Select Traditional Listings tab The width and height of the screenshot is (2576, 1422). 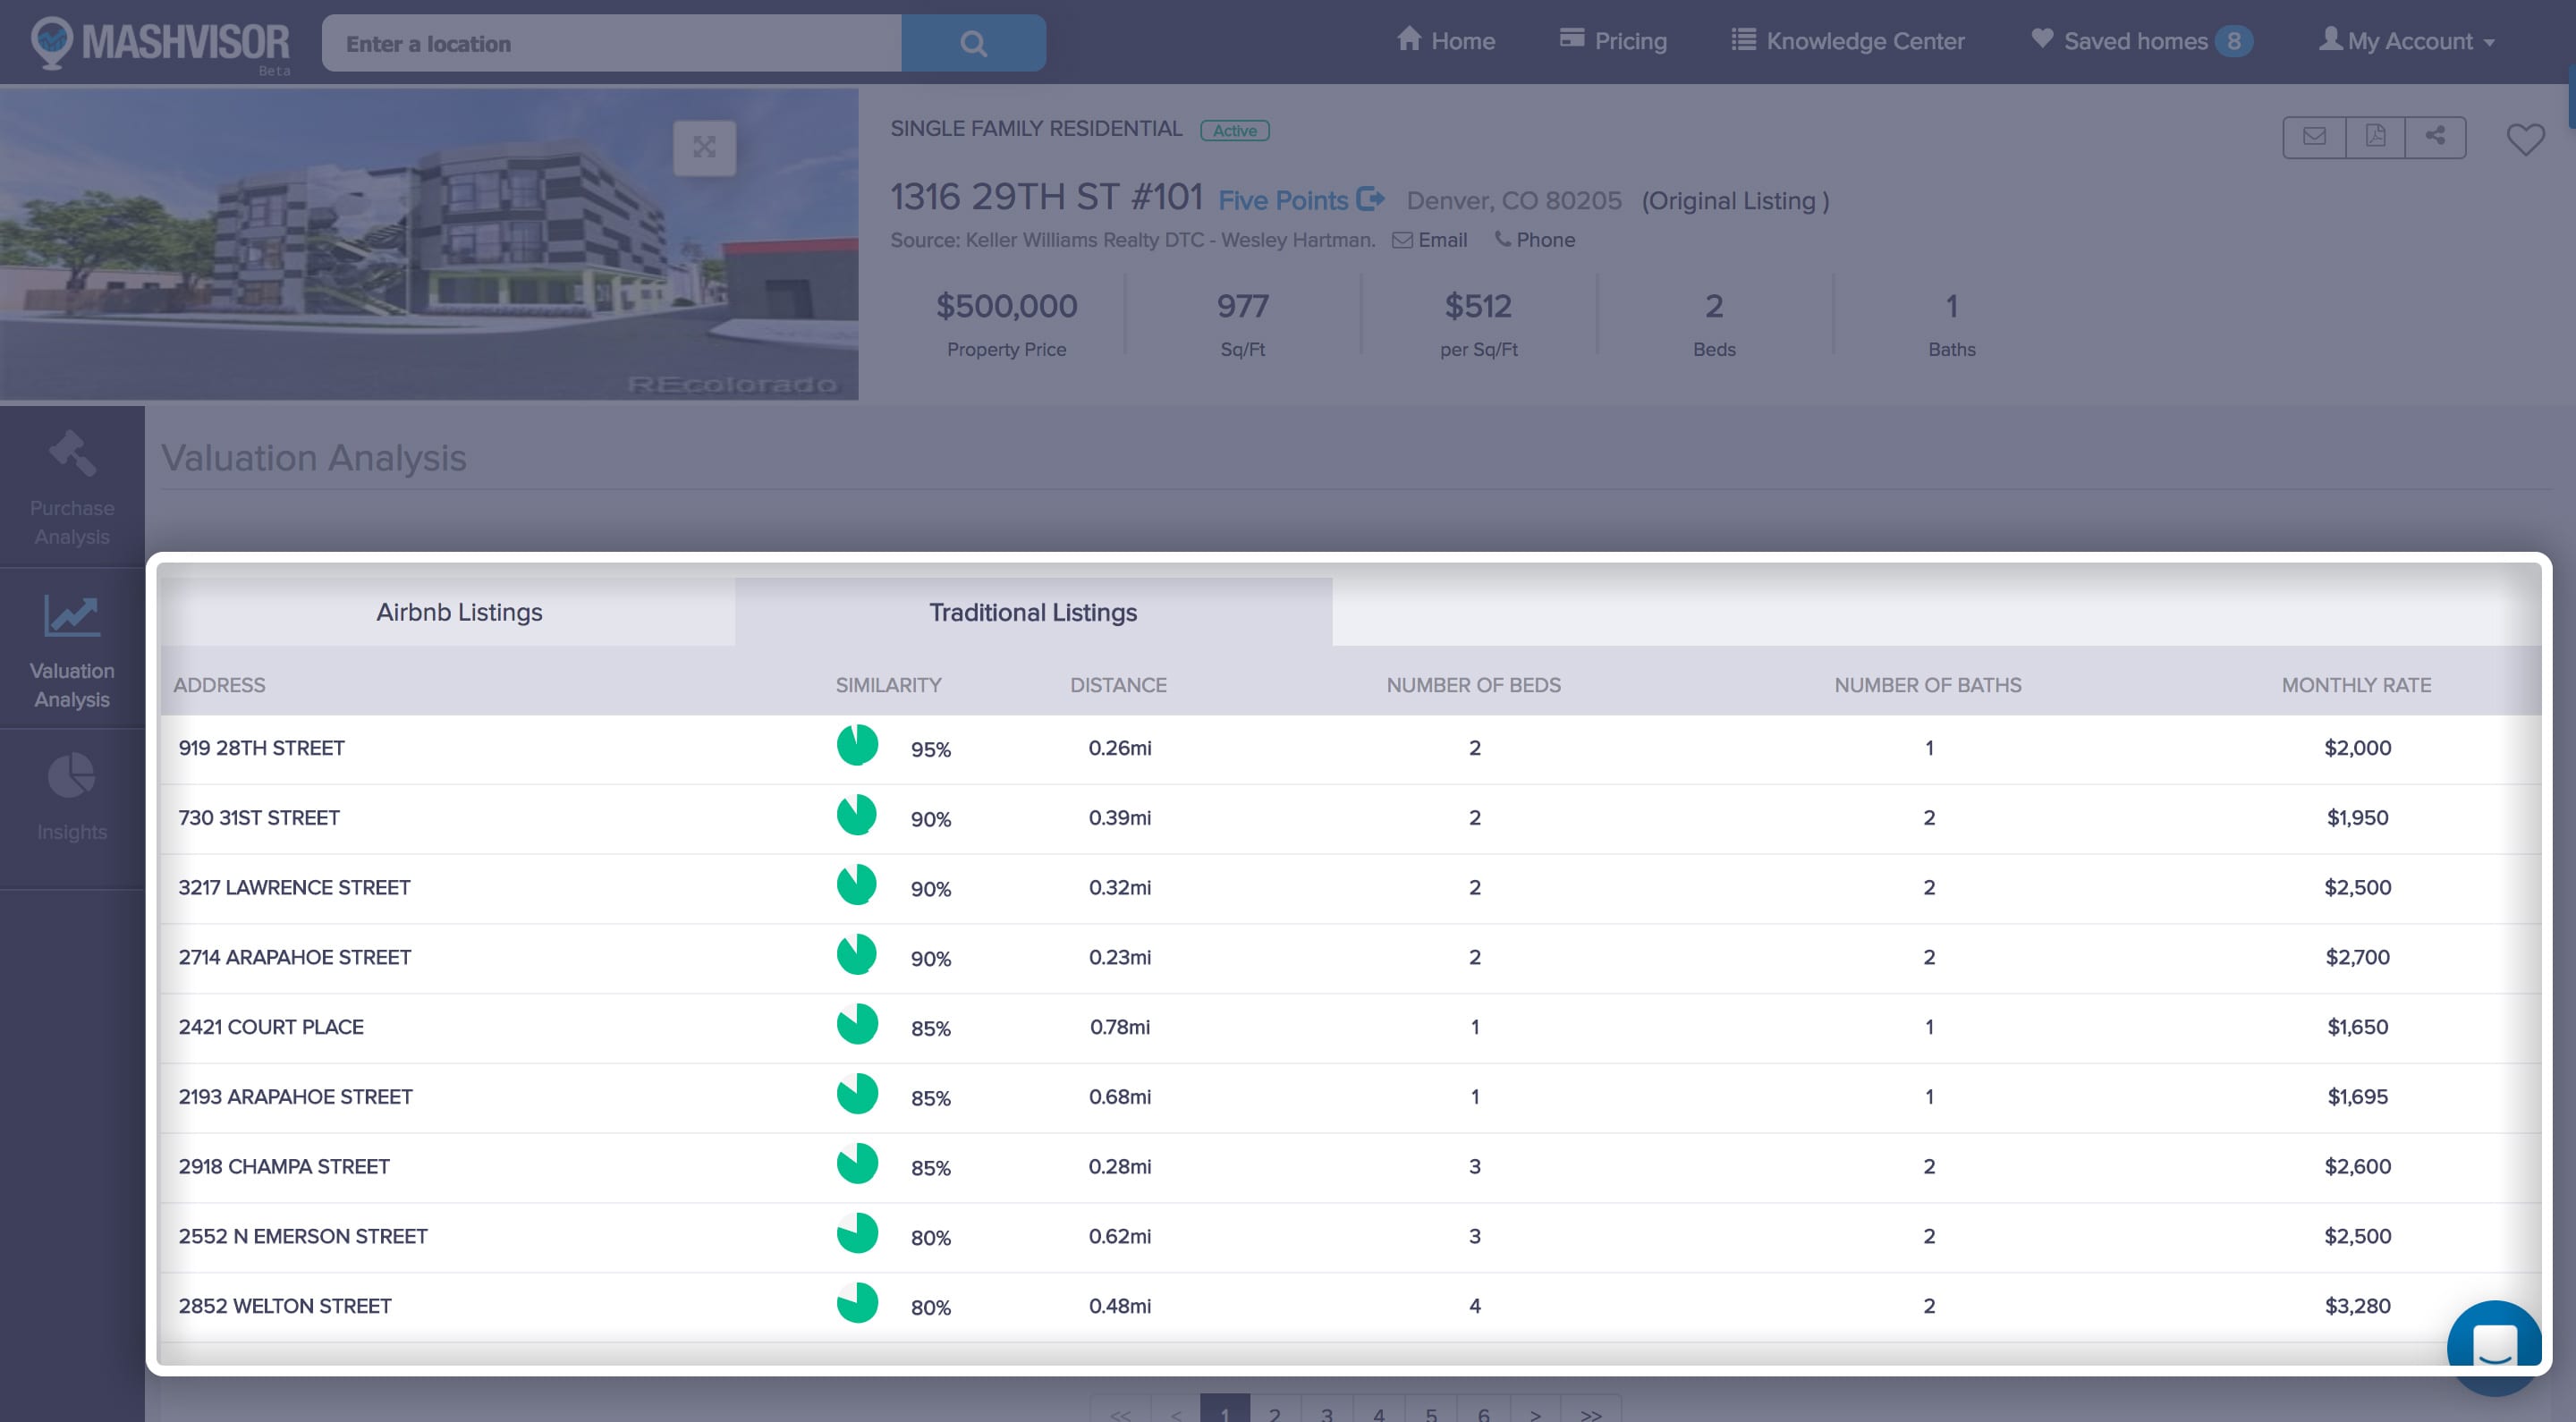(x=1032, y=612)
